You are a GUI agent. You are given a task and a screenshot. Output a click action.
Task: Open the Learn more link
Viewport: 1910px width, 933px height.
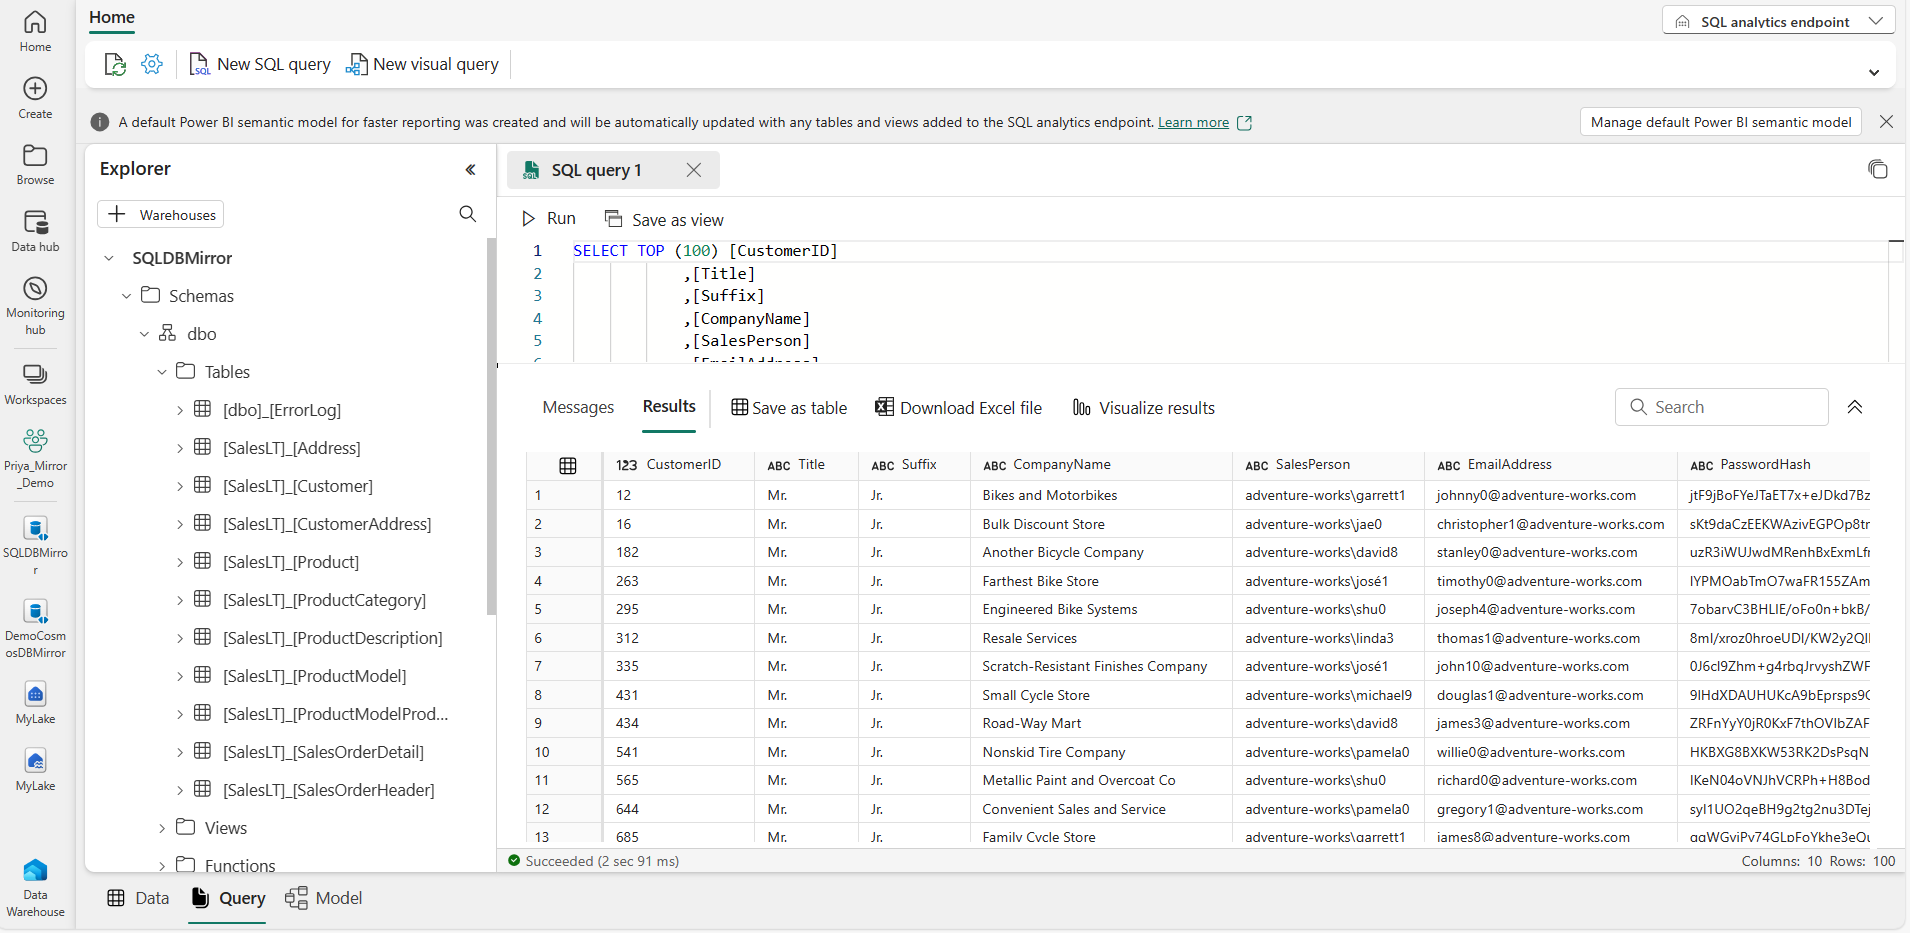pos(1193,122)
